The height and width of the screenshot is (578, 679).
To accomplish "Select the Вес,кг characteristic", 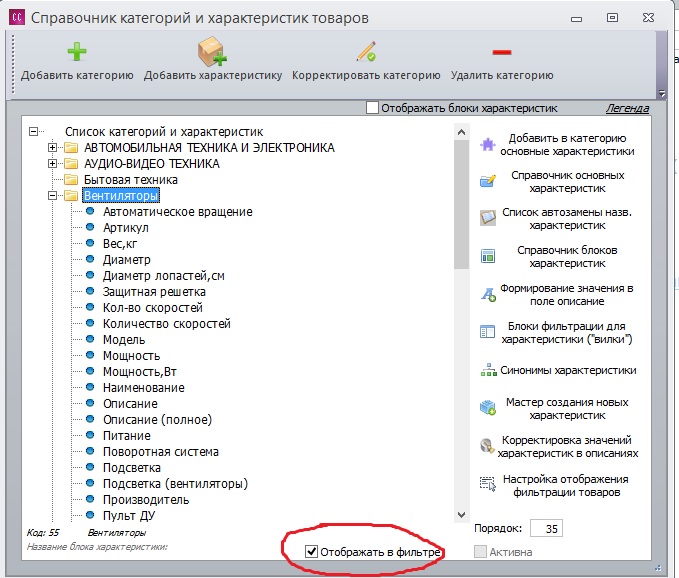I will point(120,243).
